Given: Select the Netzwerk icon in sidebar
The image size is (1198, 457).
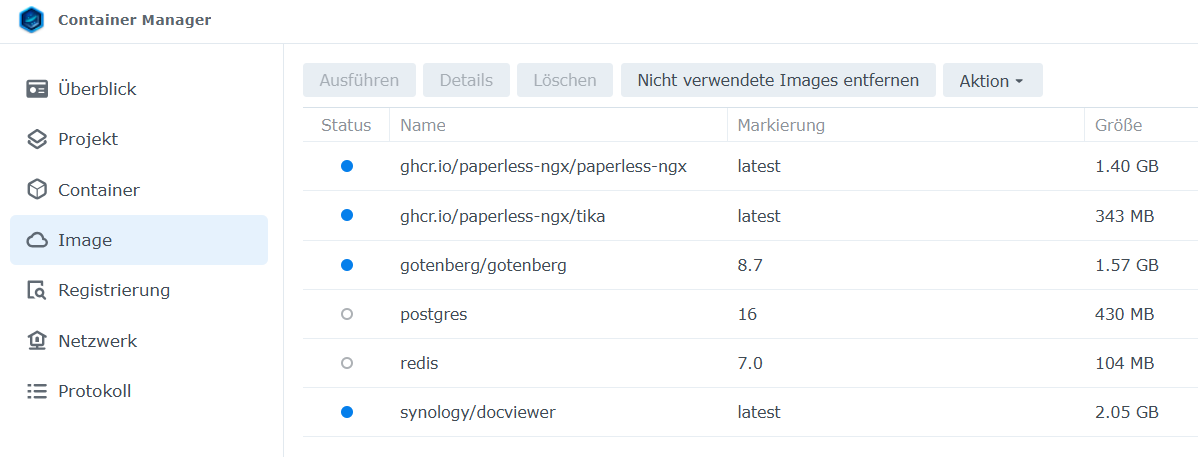Looking at the screenshot, I should [x=37, y=341].
